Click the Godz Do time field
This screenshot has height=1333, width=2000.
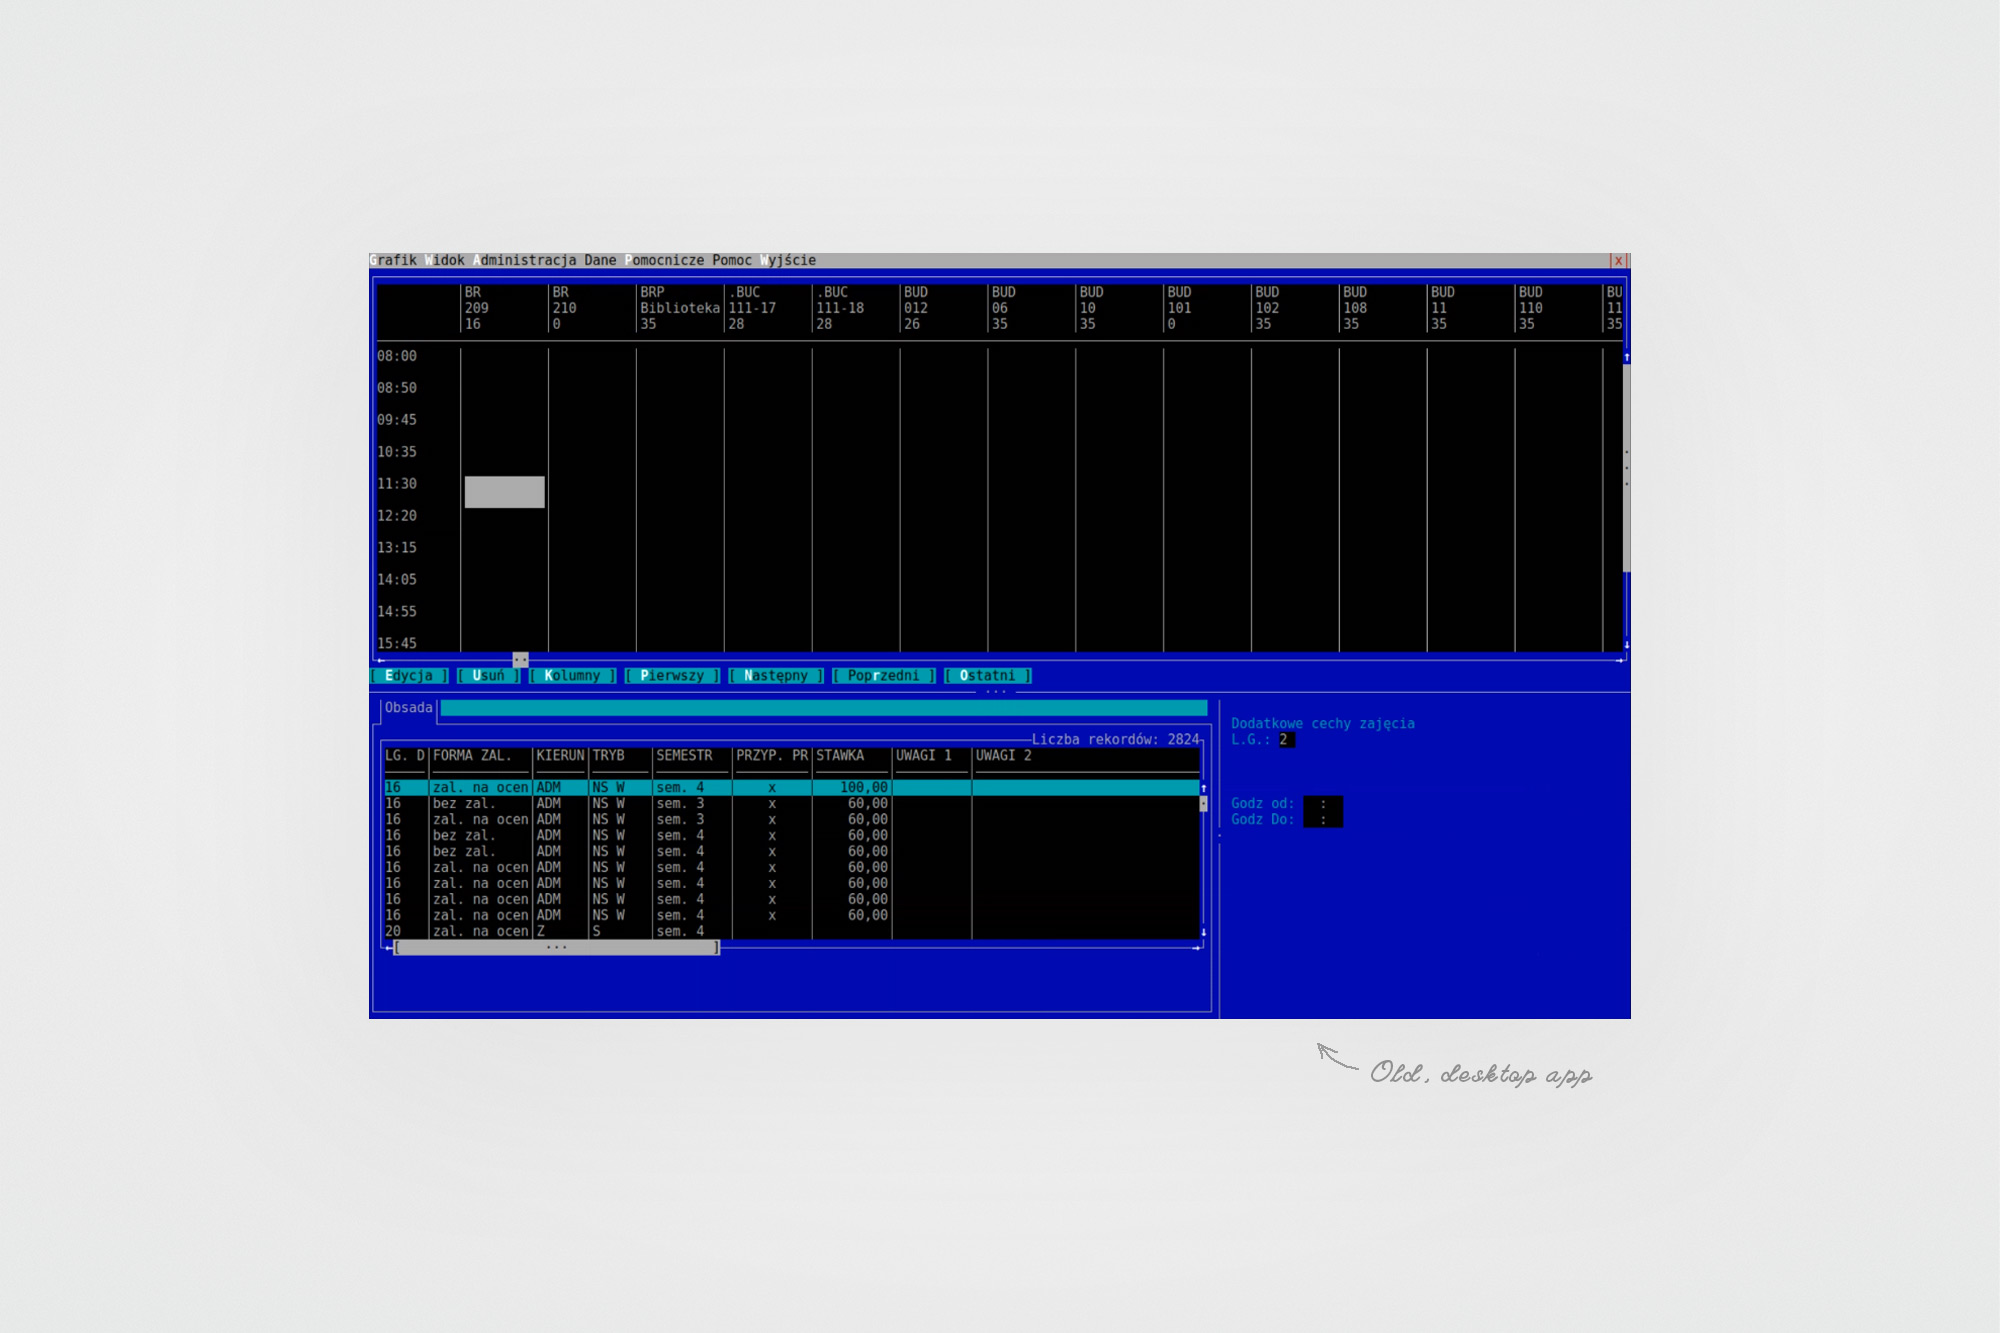click(1322, 820)
